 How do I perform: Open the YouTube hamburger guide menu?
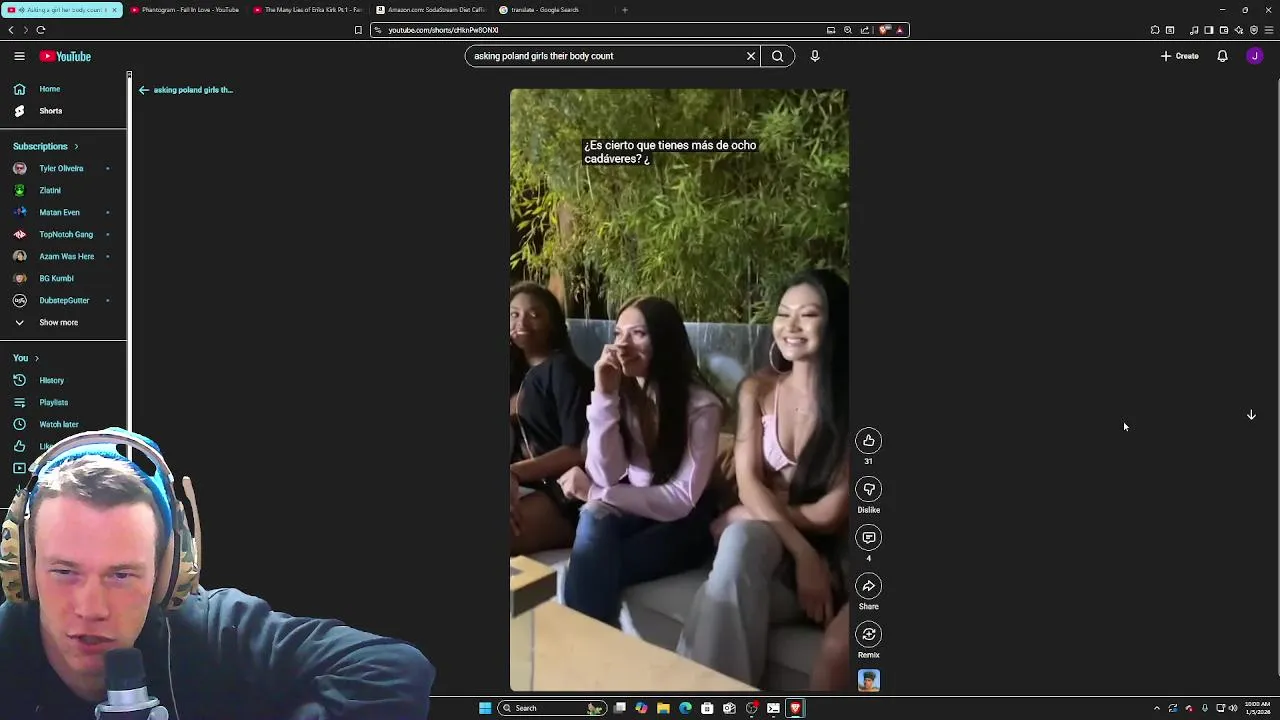click(19, 56)
